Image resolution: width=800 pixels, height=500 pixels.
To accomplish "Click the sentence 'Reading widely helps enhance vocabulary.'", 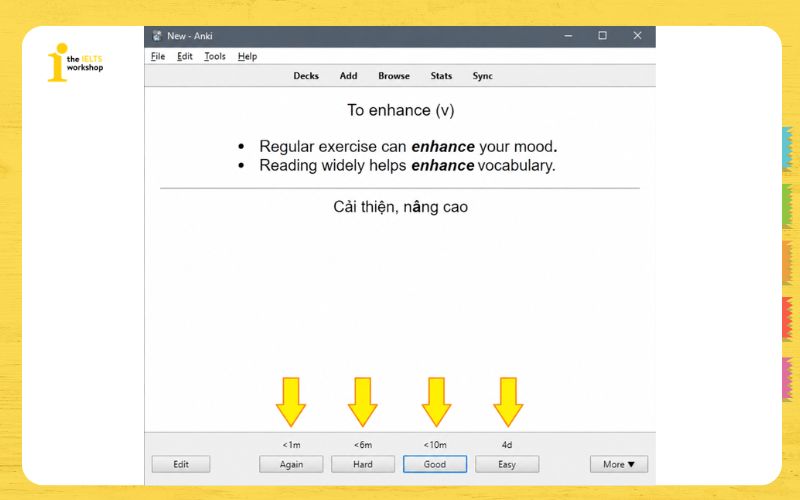I will click(407, 165).
